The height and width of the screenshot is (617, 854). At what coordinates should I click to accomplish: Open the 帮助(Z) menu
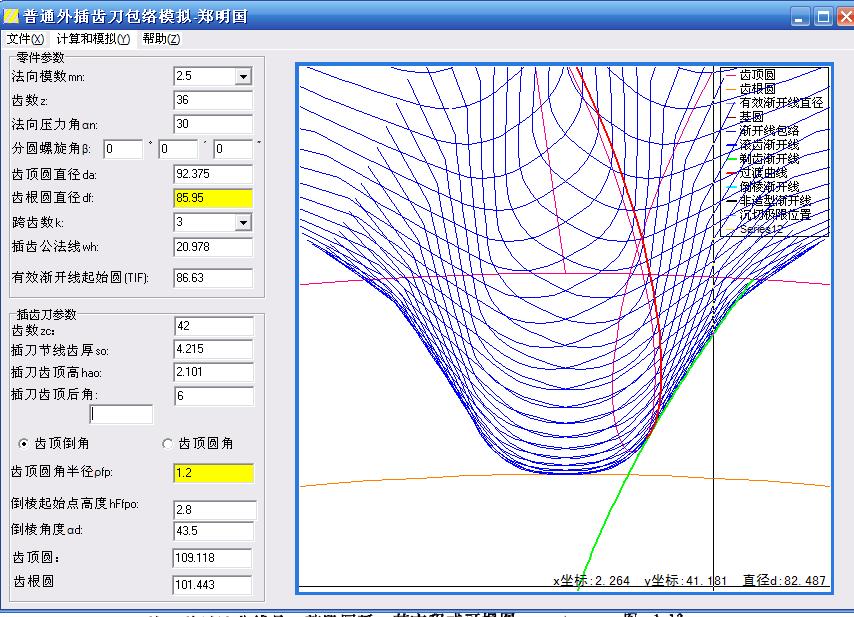click(x=161, y=39)
